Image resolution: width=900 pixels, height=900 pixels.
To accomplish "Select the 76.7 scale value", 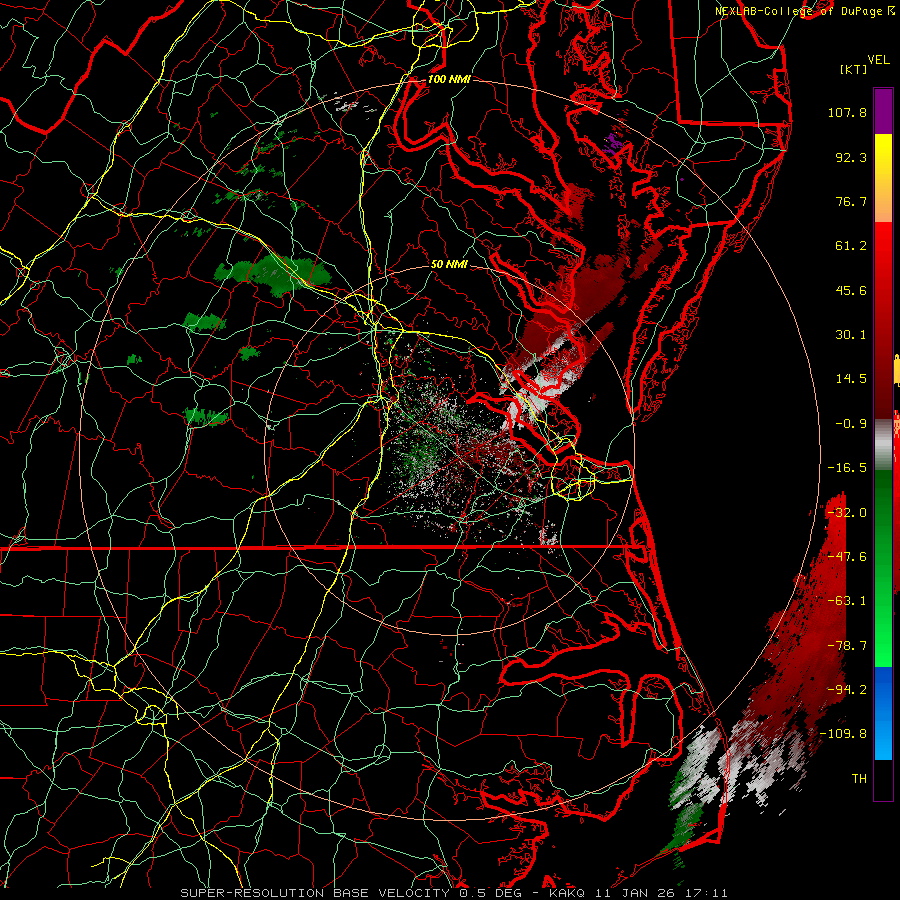I will [x=851, y=201].
